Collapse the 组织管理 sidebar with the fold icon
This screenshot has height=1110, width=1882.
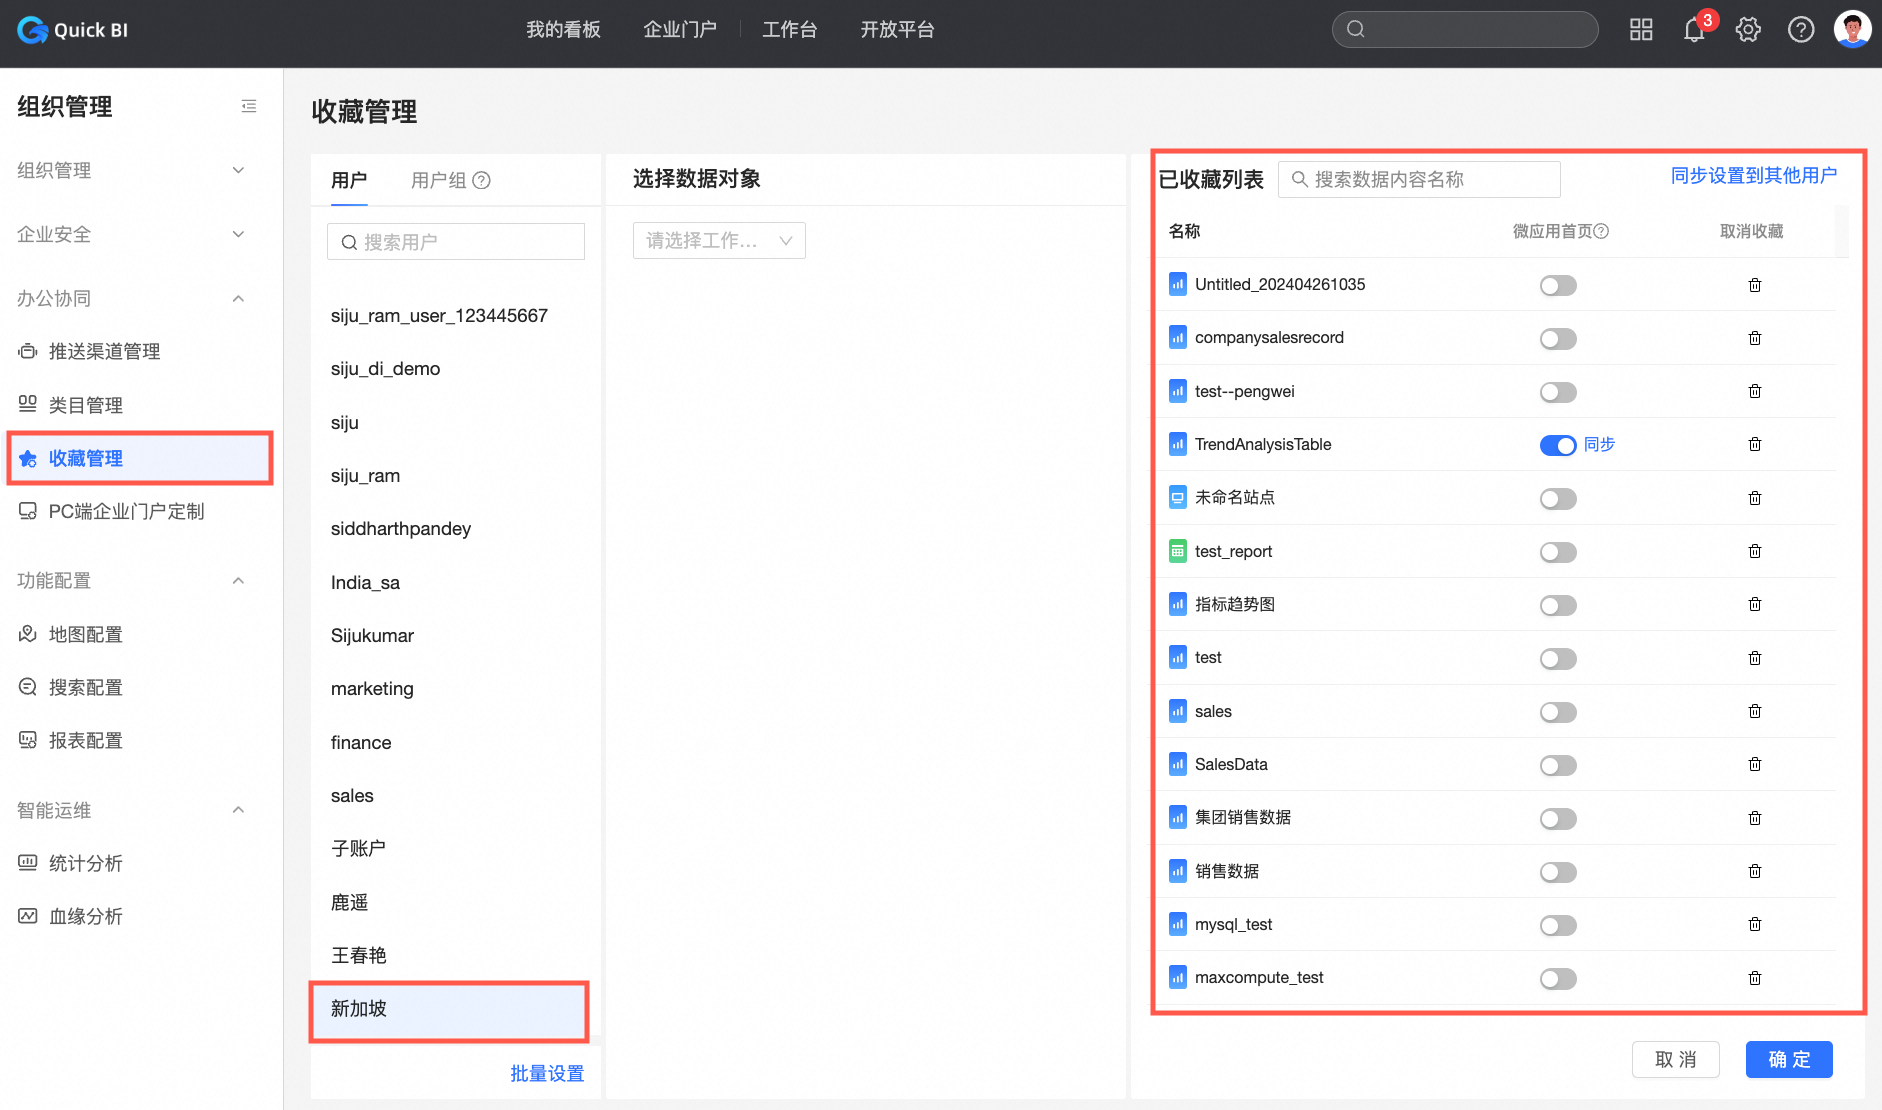tap(249, 106)
